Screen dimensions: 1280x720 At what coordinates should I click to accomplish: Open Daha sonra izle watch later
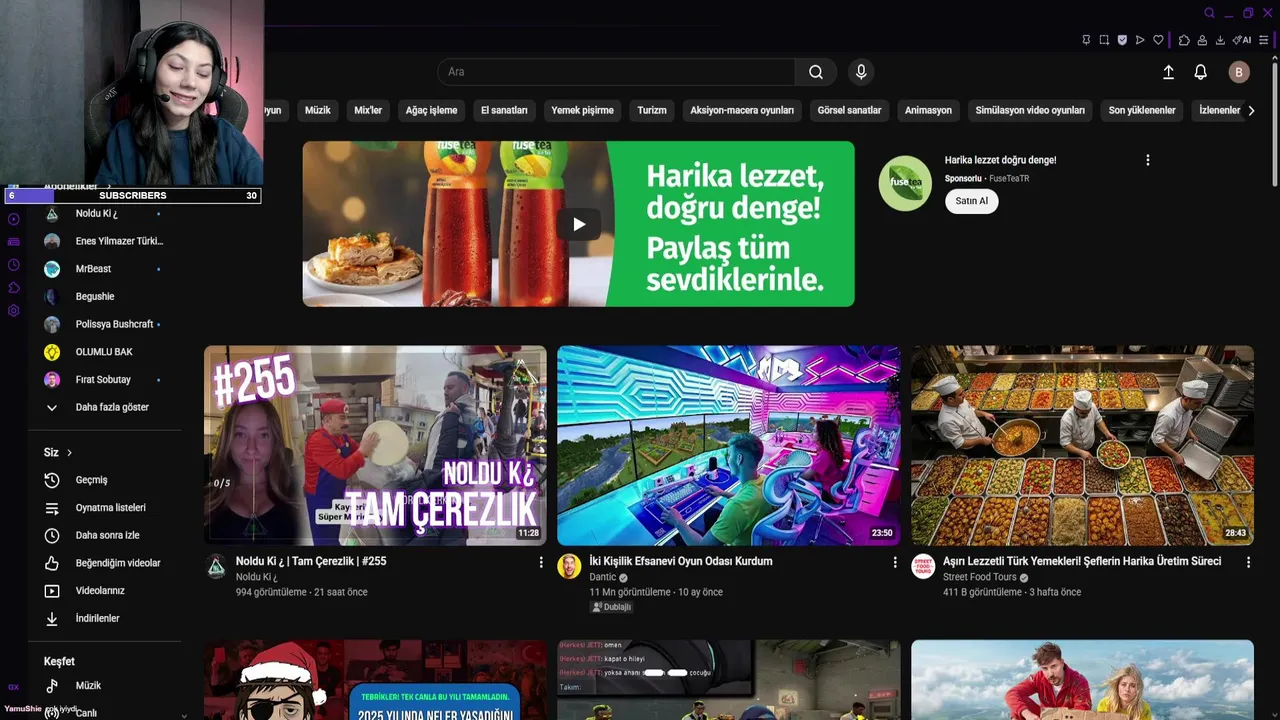[104, 535]
